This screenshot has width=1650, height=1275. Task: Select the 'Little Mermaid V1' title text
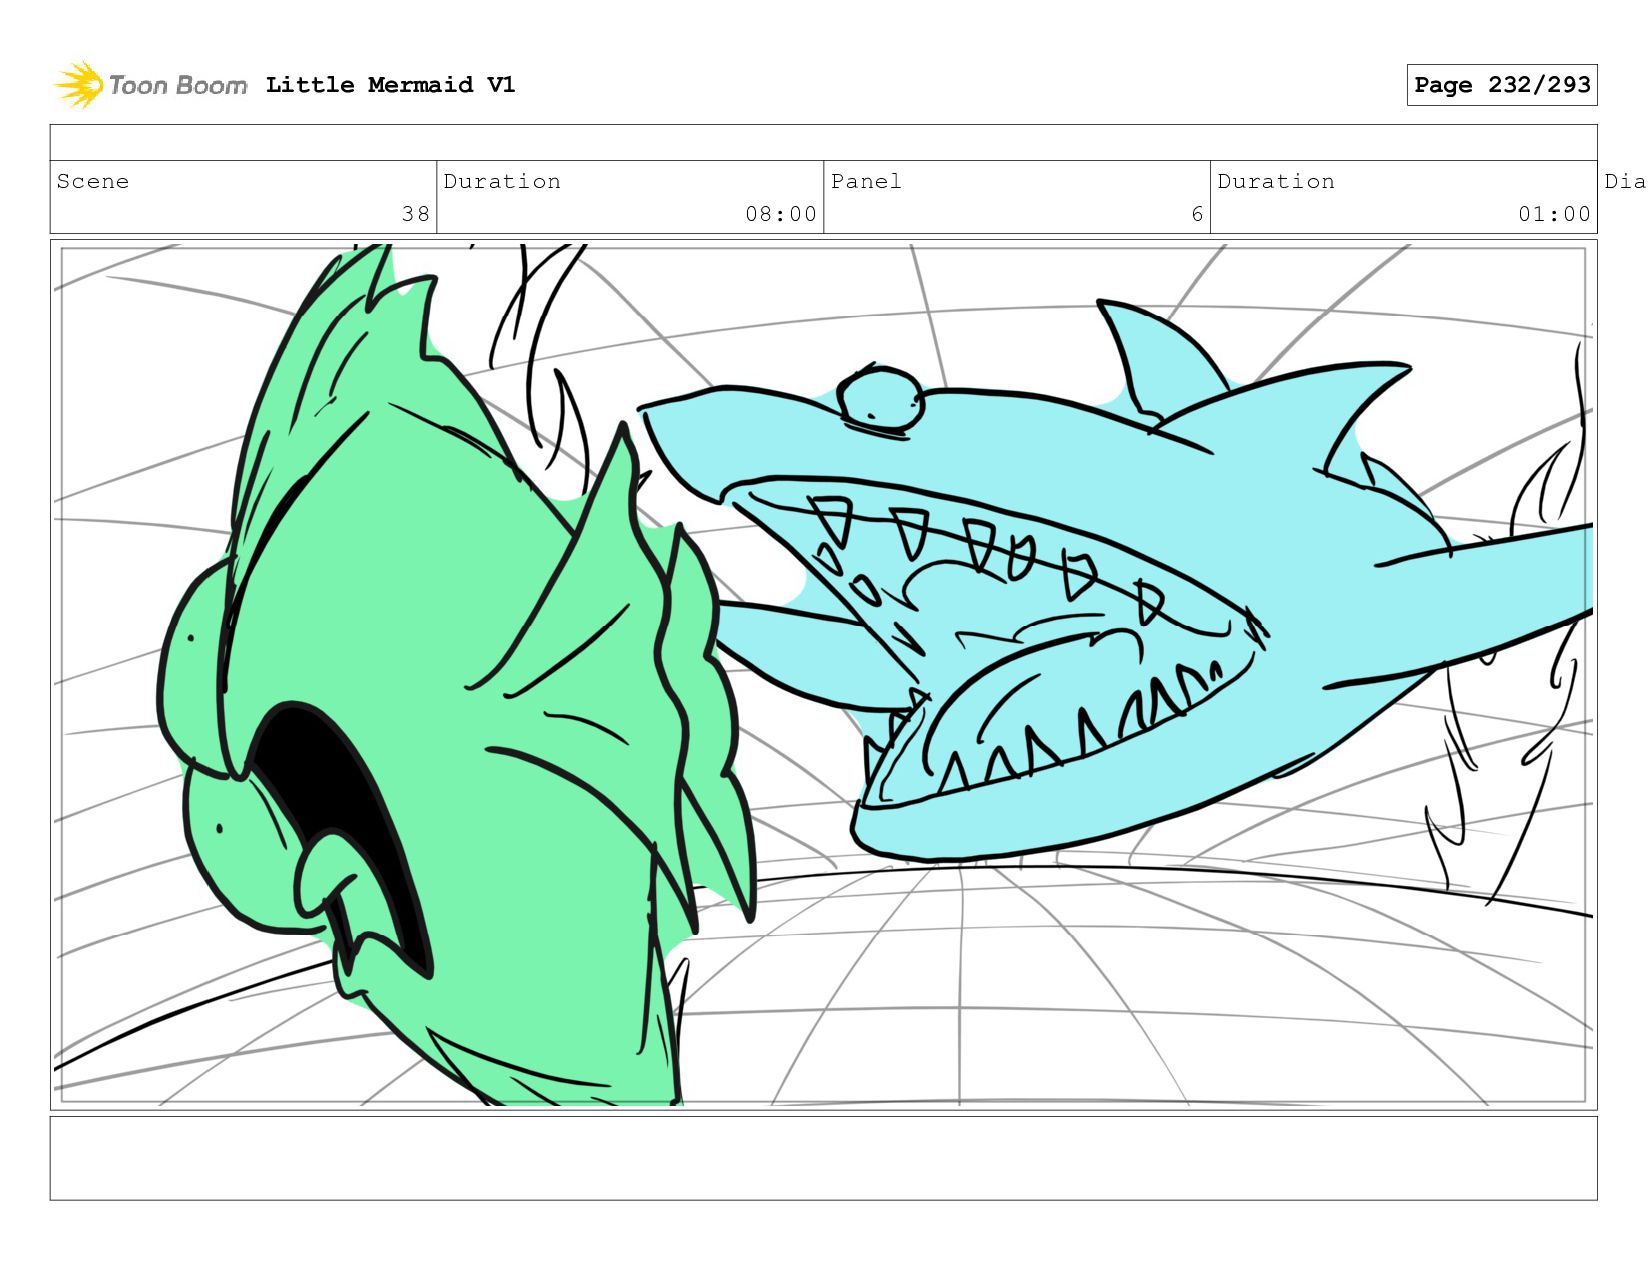(x=391, y=85)
